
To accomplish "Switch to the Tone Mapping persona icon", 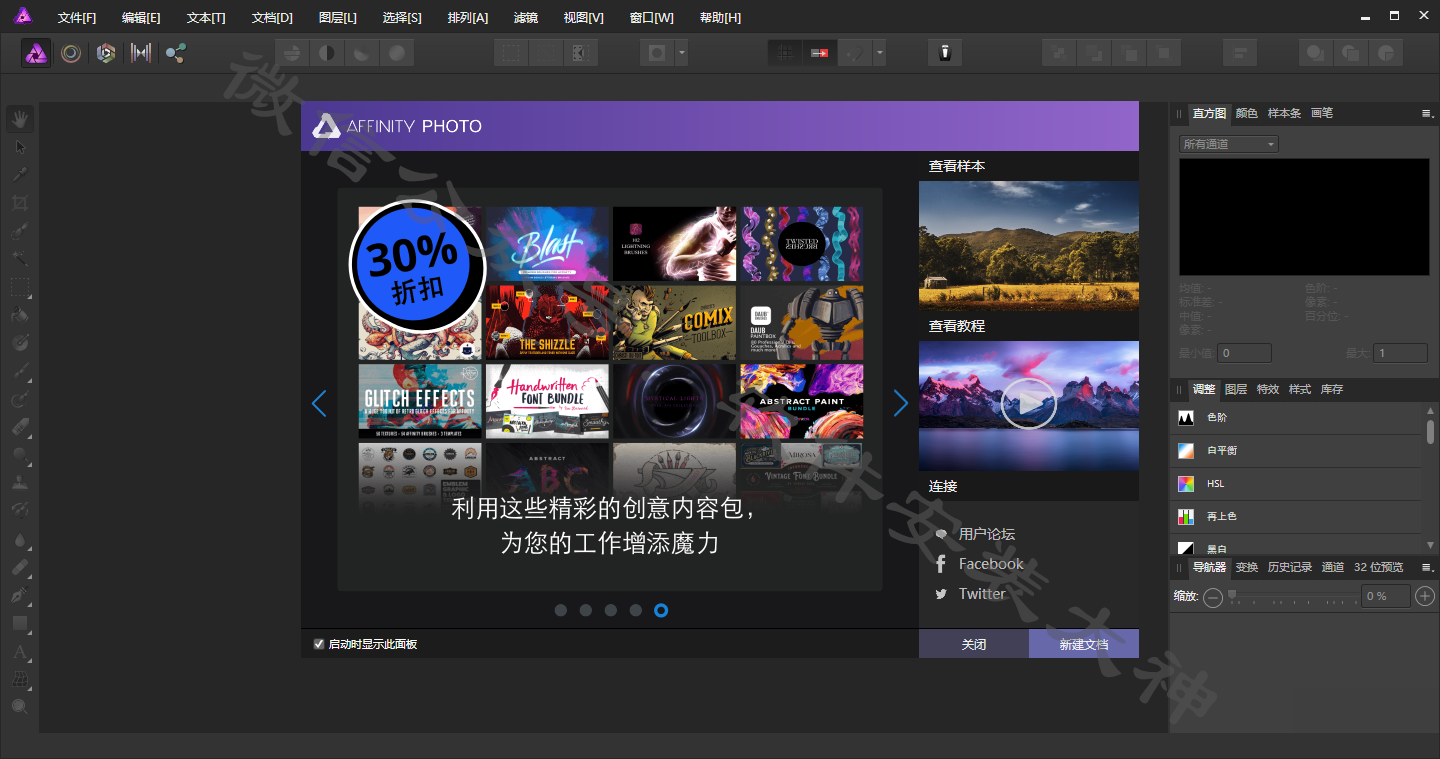I will coord(141,53).
